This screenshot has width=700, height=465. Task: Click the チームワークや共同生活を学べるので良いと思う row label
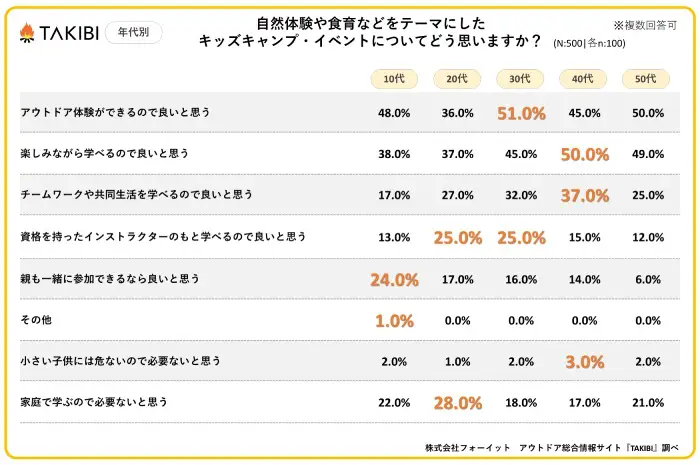click(137, 195)
